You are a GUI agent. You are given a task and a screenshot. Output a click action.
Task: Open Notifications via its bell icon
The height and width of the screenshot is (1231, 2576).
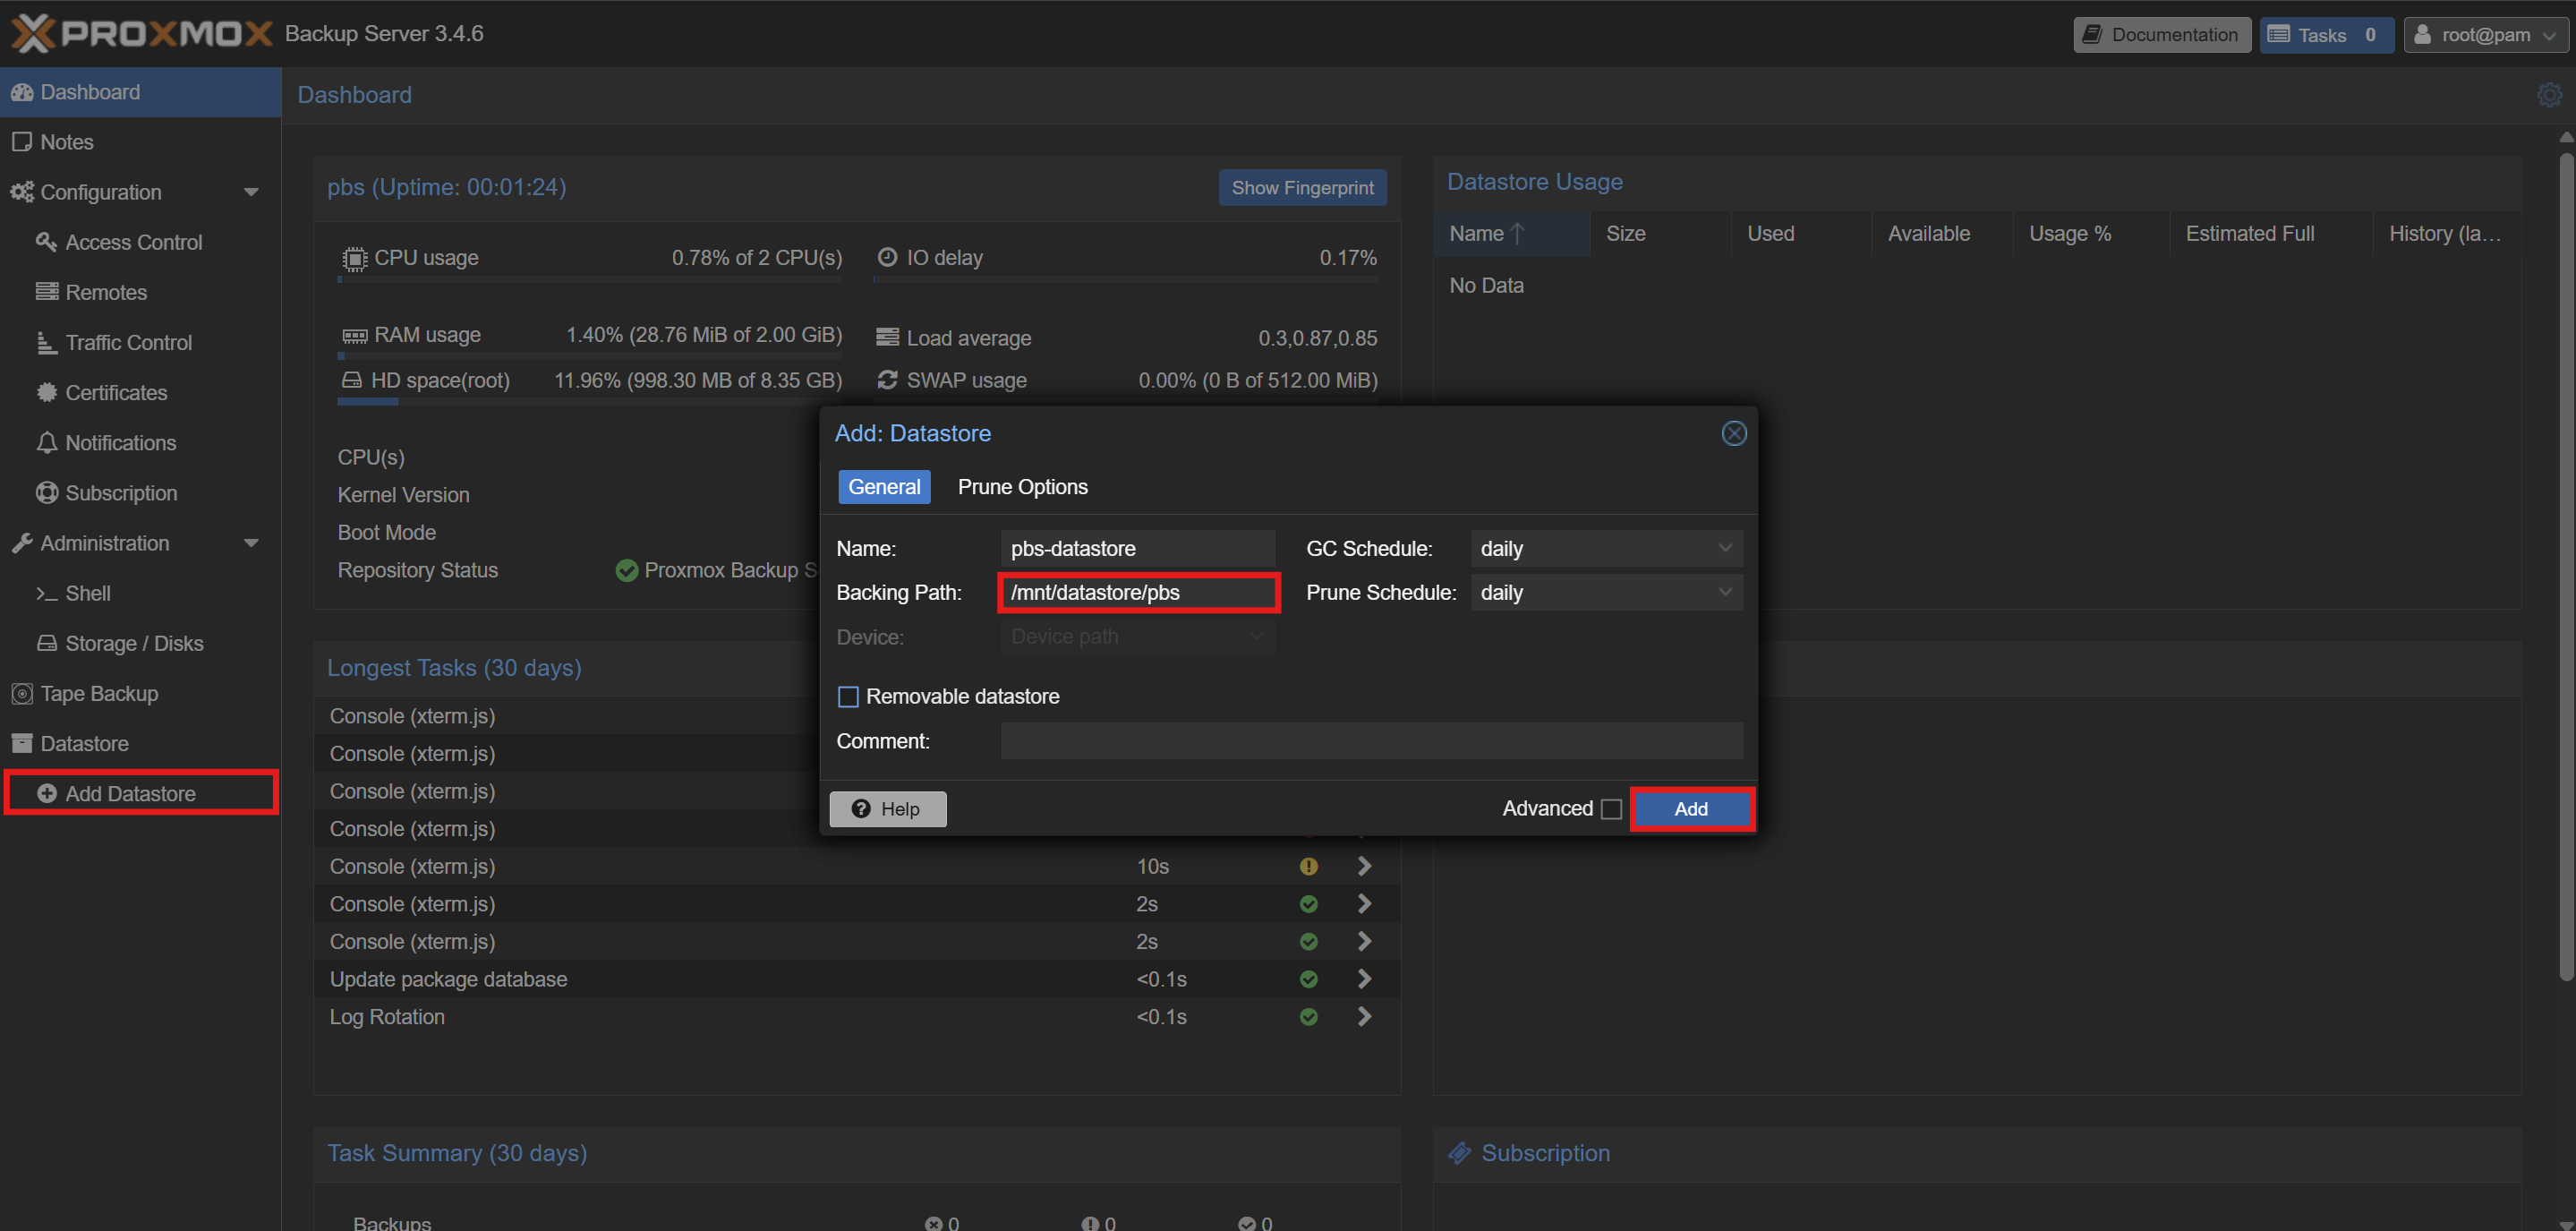point(47,442)
